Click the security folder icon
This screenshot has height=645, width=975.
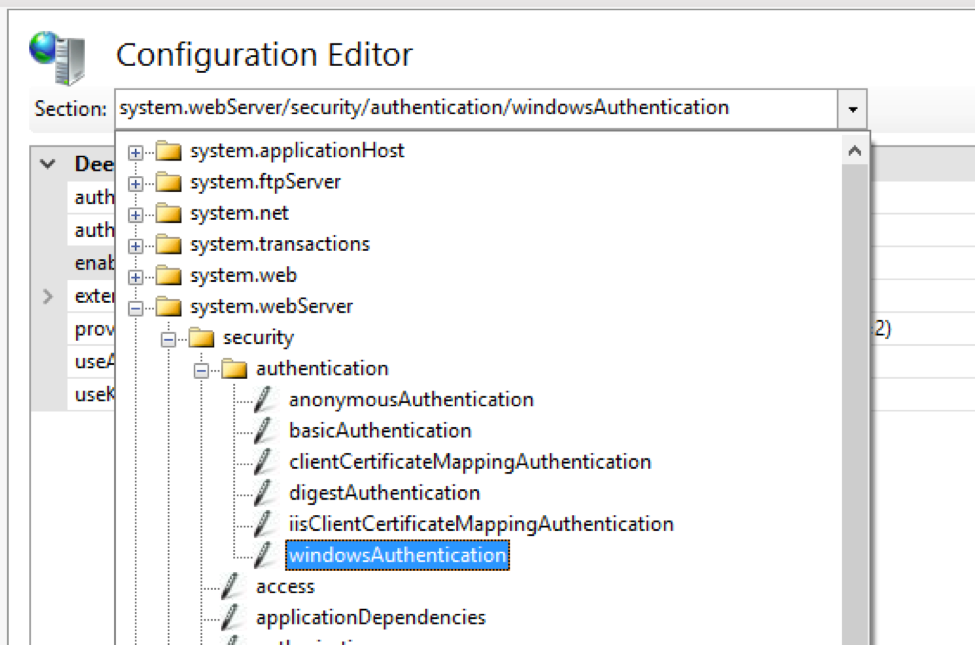(x=201, y=338)
